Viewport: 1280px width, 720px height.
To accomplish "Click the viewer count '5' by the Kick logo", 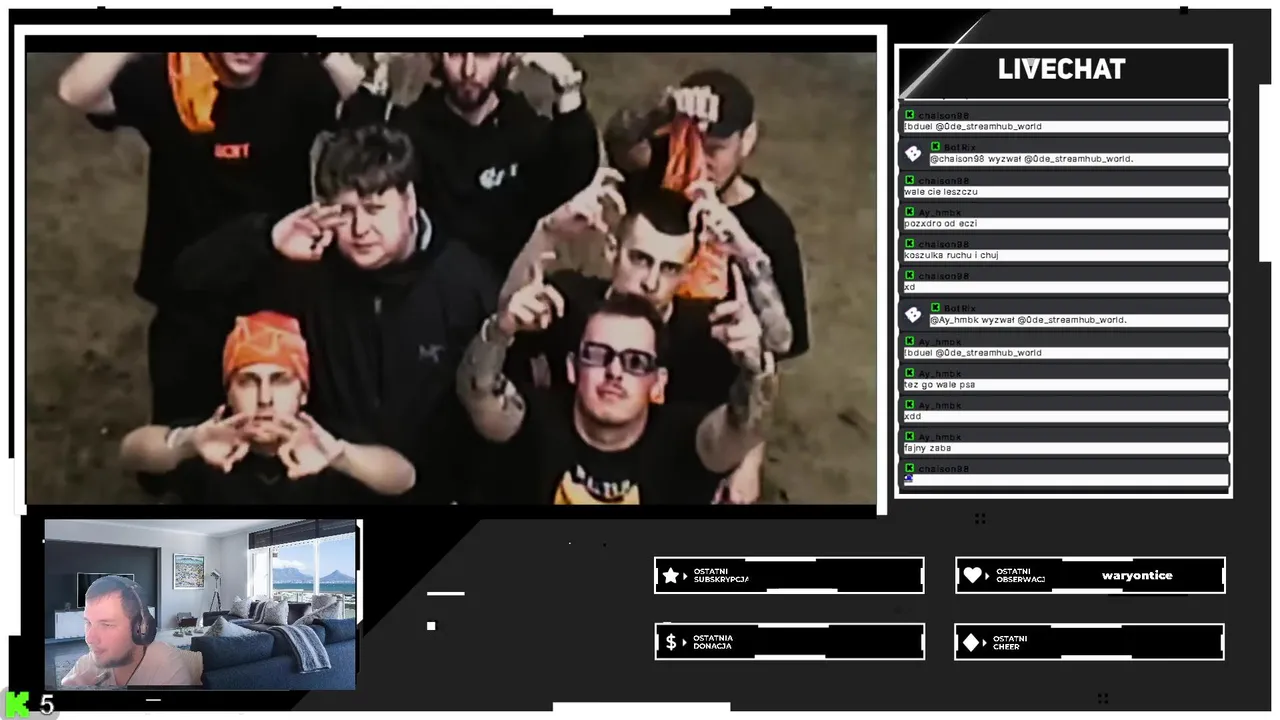I will [47, 705].
